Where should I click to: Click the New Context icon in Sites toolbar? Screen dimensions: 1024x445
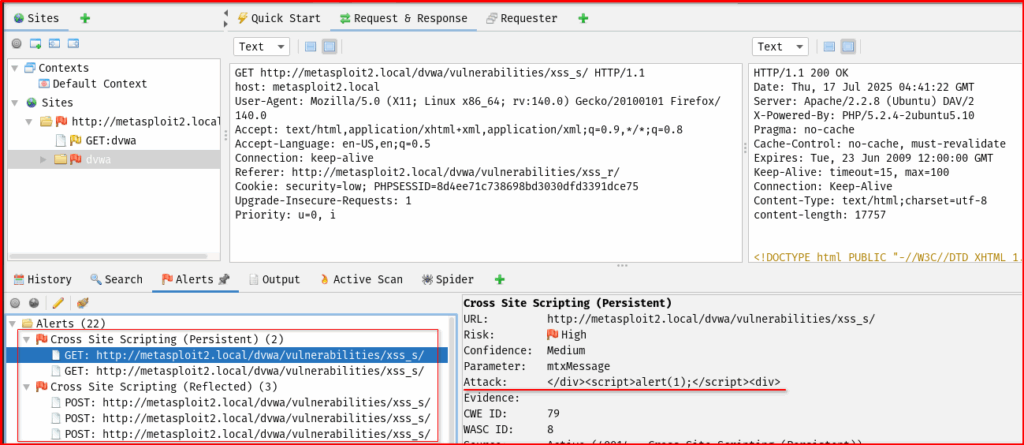coord(36,44)
